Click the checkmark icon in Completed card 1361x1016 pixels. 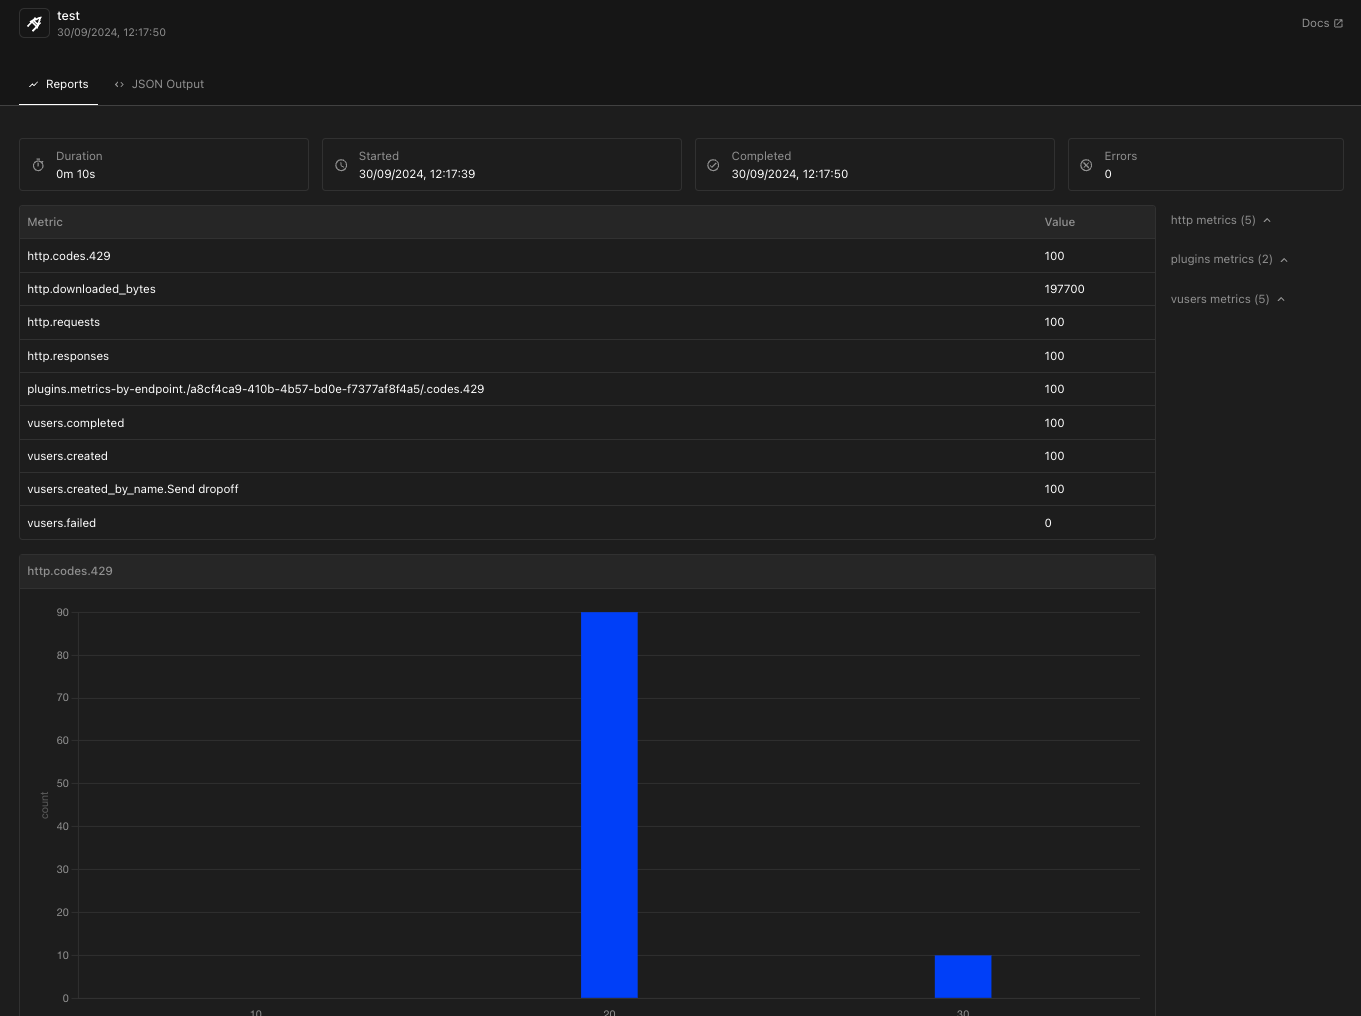pyautogui.click(x=713, y=165)
